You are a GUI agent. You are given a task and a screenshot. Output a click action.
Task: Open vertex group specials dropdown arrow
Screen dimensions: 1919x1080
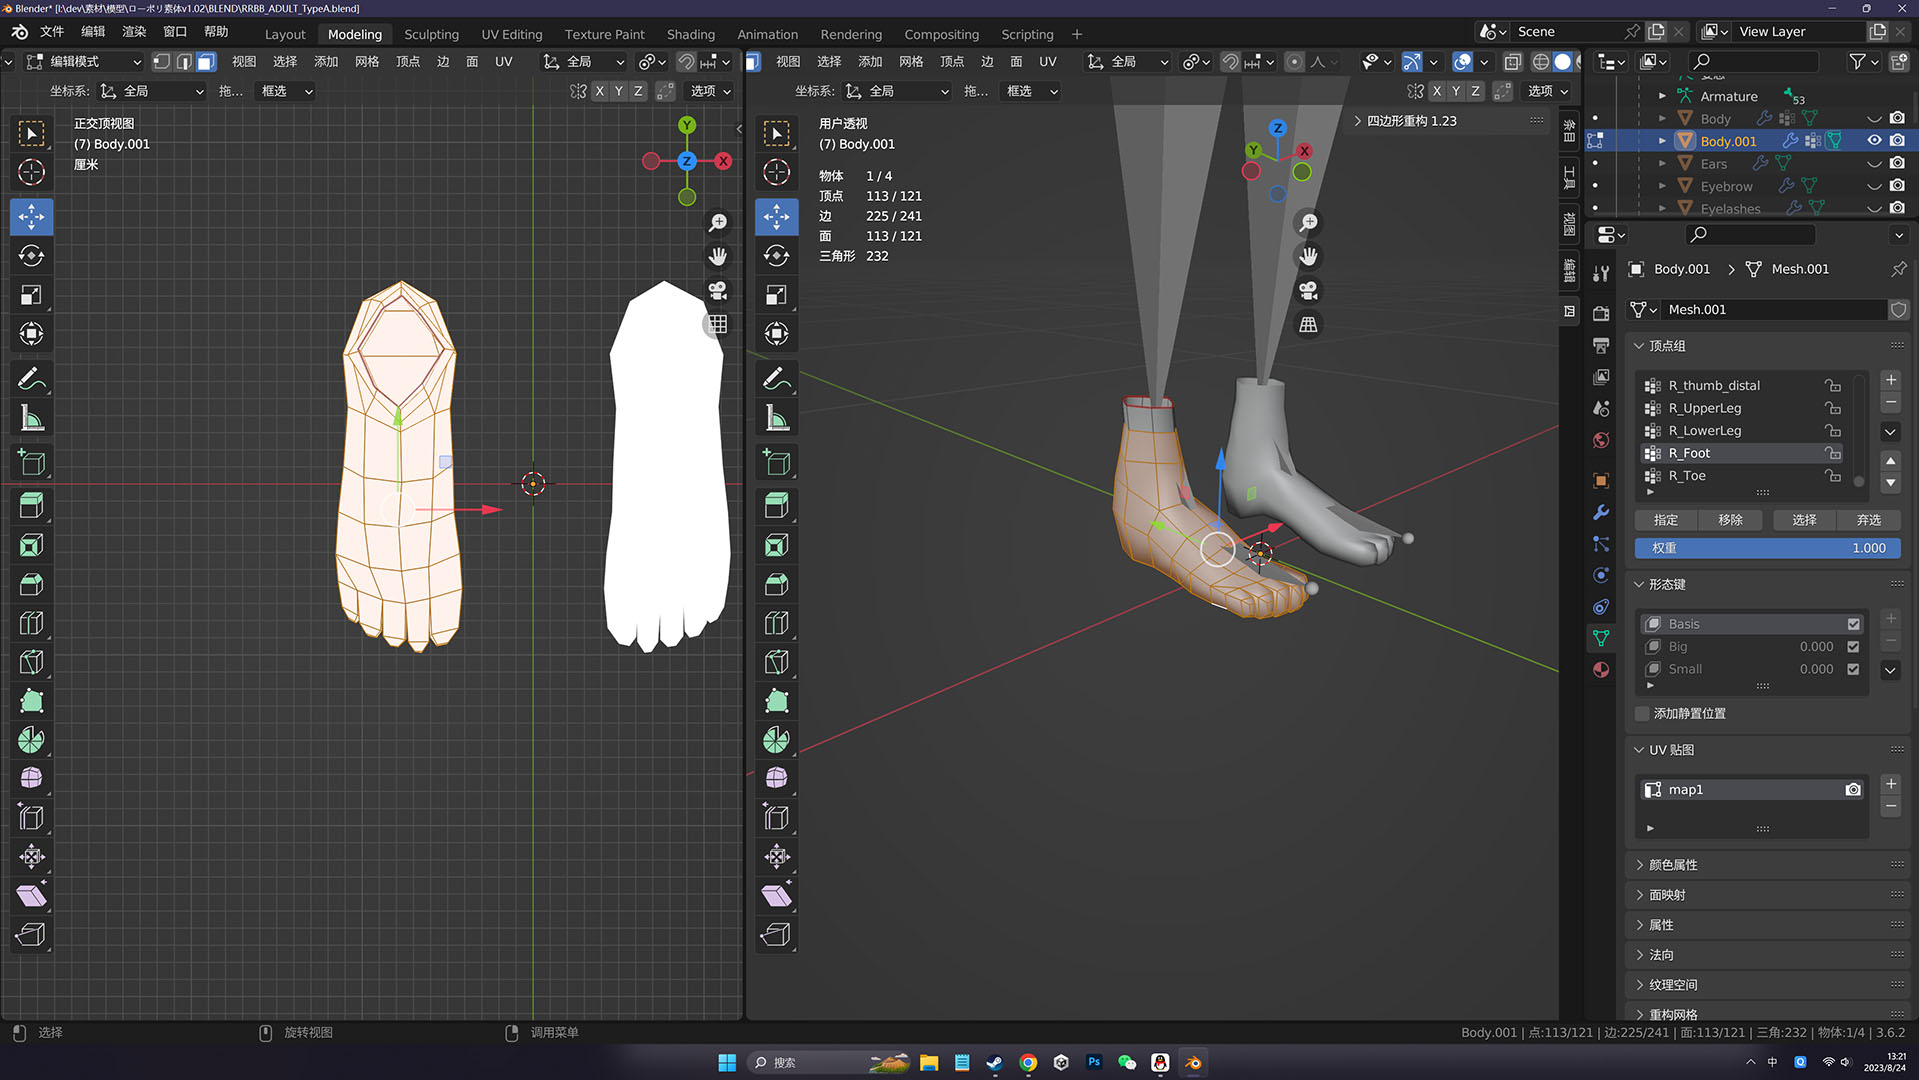click(x=1890, y=432)
